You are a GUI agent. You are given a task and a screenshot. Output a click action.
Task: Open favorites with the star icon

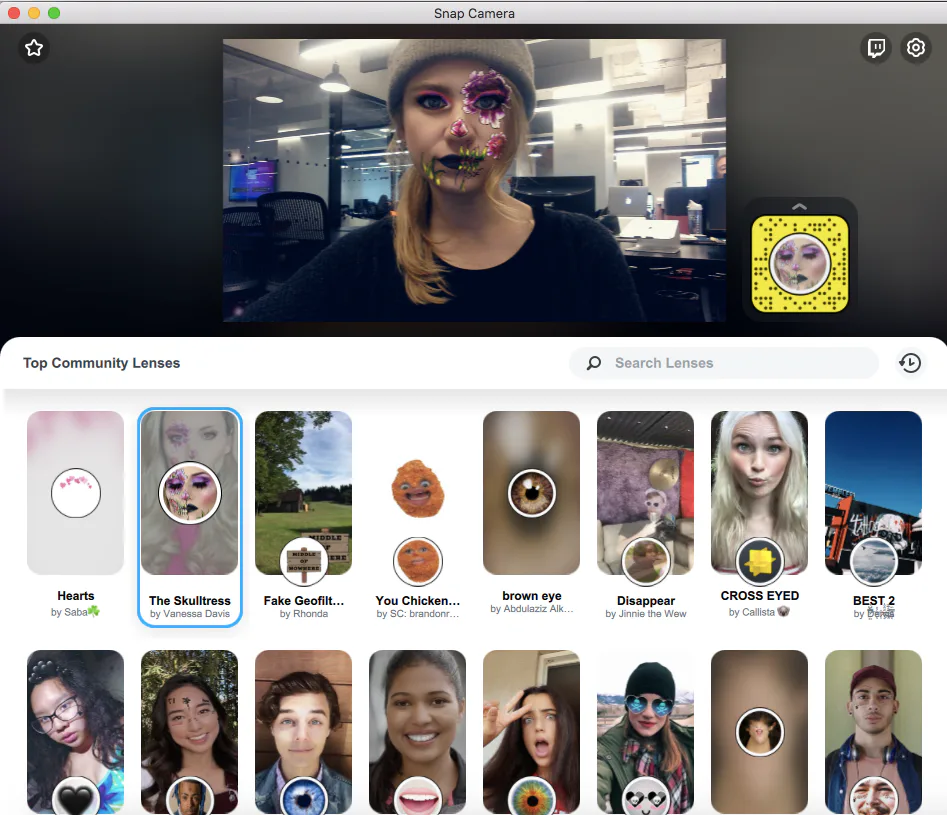pyautogui.click(x=34, y=48)
